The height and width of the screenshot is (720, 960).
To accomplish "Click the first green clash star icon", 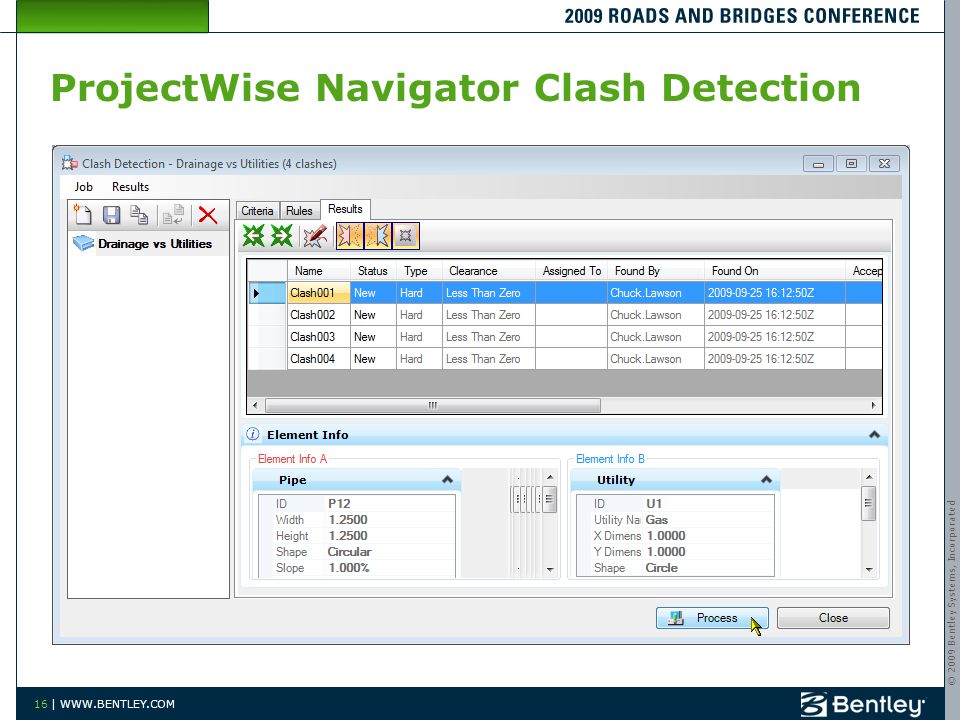I will coord(253,236).
